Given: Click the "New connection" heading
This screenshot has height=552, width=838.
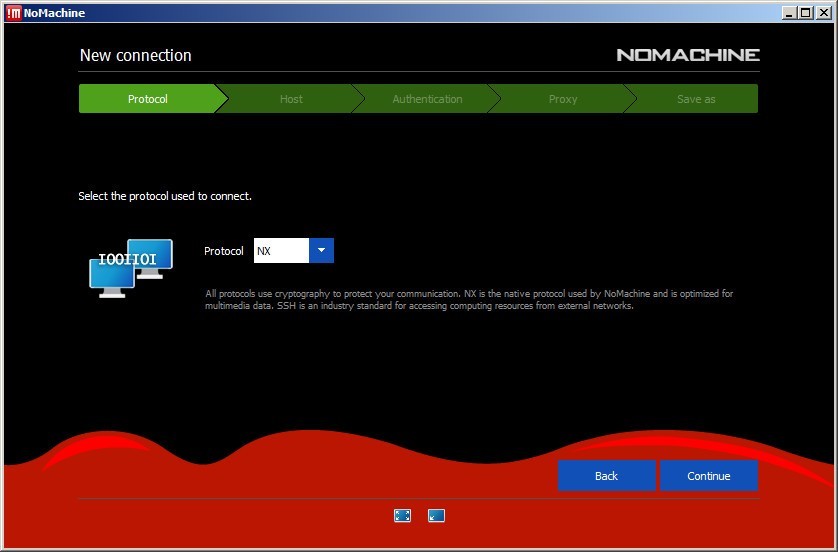Looking at the screenshot, I should 135,55.
